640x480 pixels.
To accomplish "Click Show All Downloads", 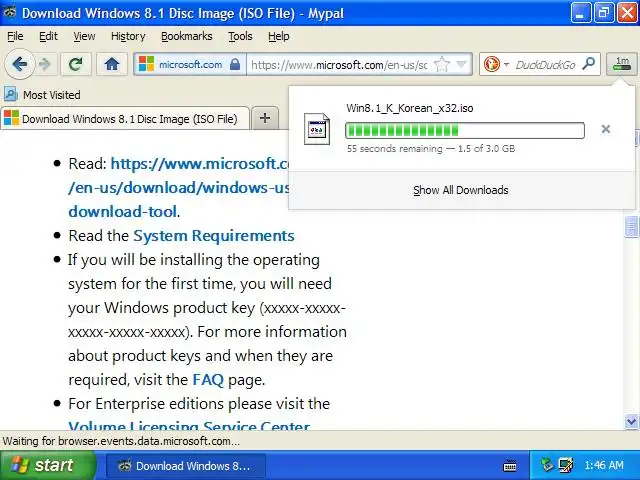I will (460, 190).
